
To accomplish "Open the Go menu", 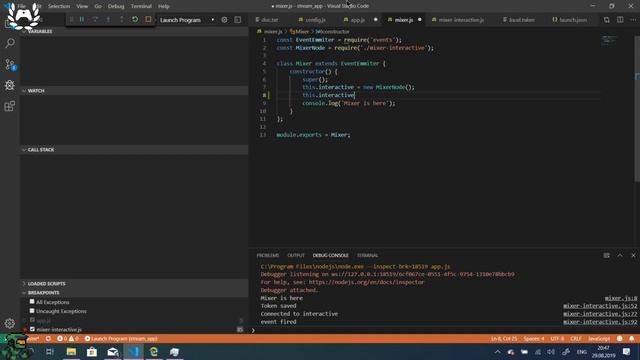I will [98, 6].
